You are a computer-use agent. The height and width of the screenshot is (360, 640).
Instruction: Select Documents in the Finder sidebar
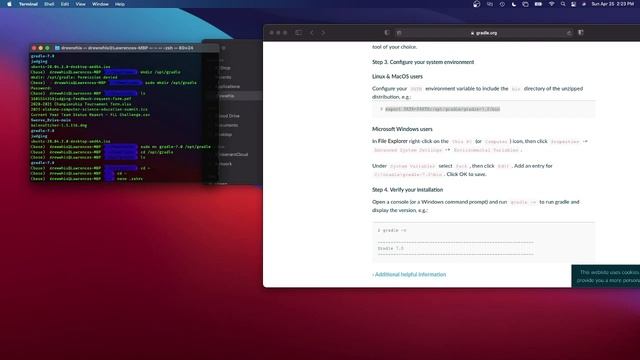(x=229, y=125)
